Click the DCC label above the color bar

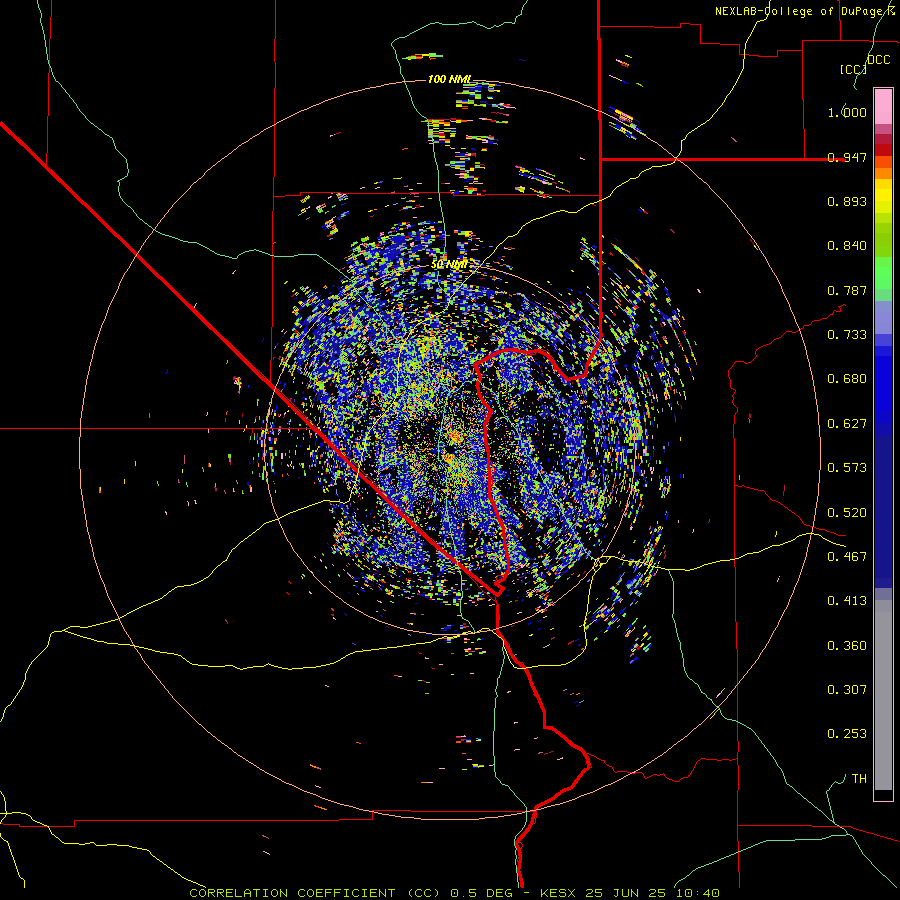pos(878,60)
